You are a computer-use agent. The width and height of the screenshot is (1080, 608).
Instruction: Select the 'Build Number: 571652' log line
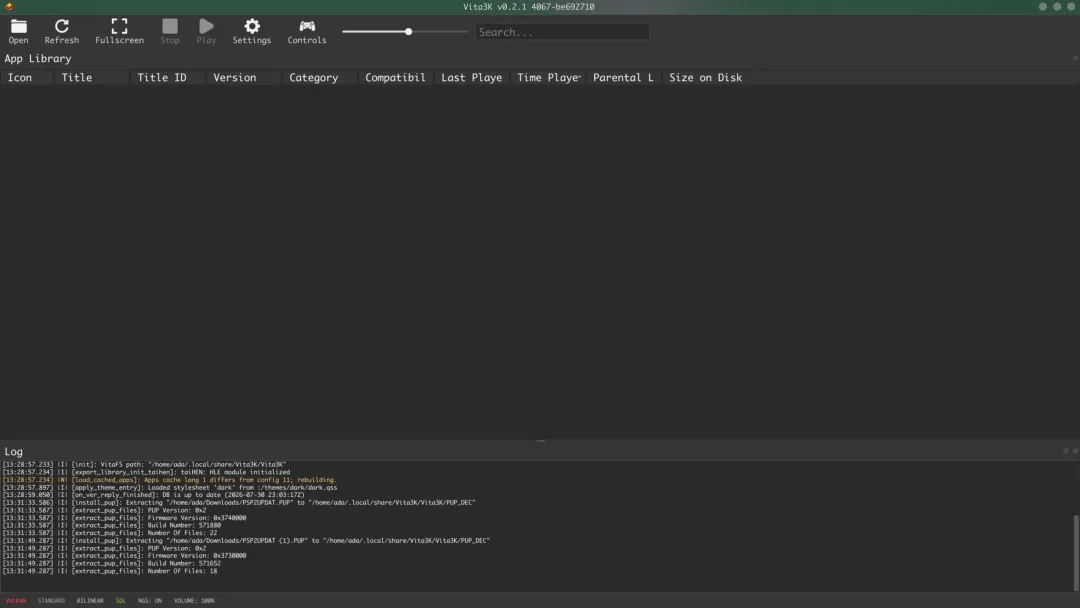coord(112,563)
